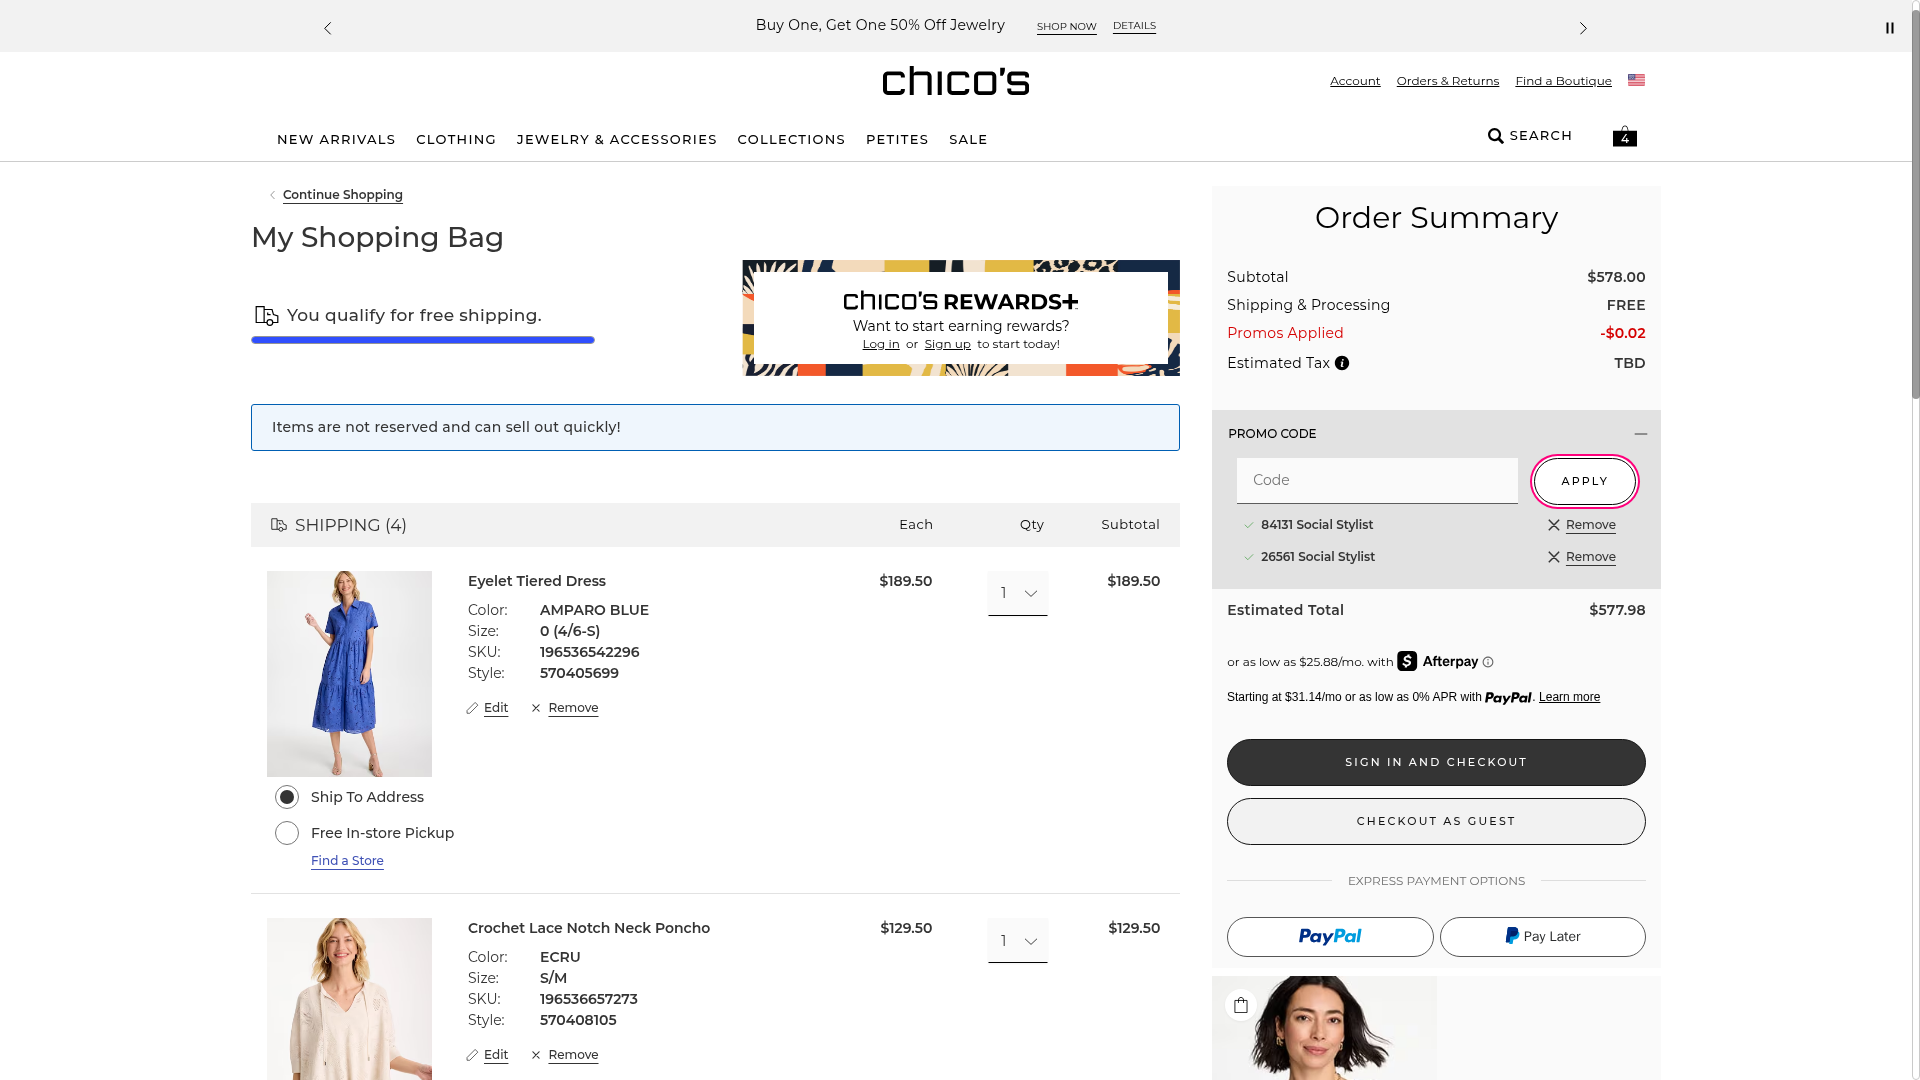Open the shopping bag icon in header
The image size is (1920, 1080).
pos(1624,136)
